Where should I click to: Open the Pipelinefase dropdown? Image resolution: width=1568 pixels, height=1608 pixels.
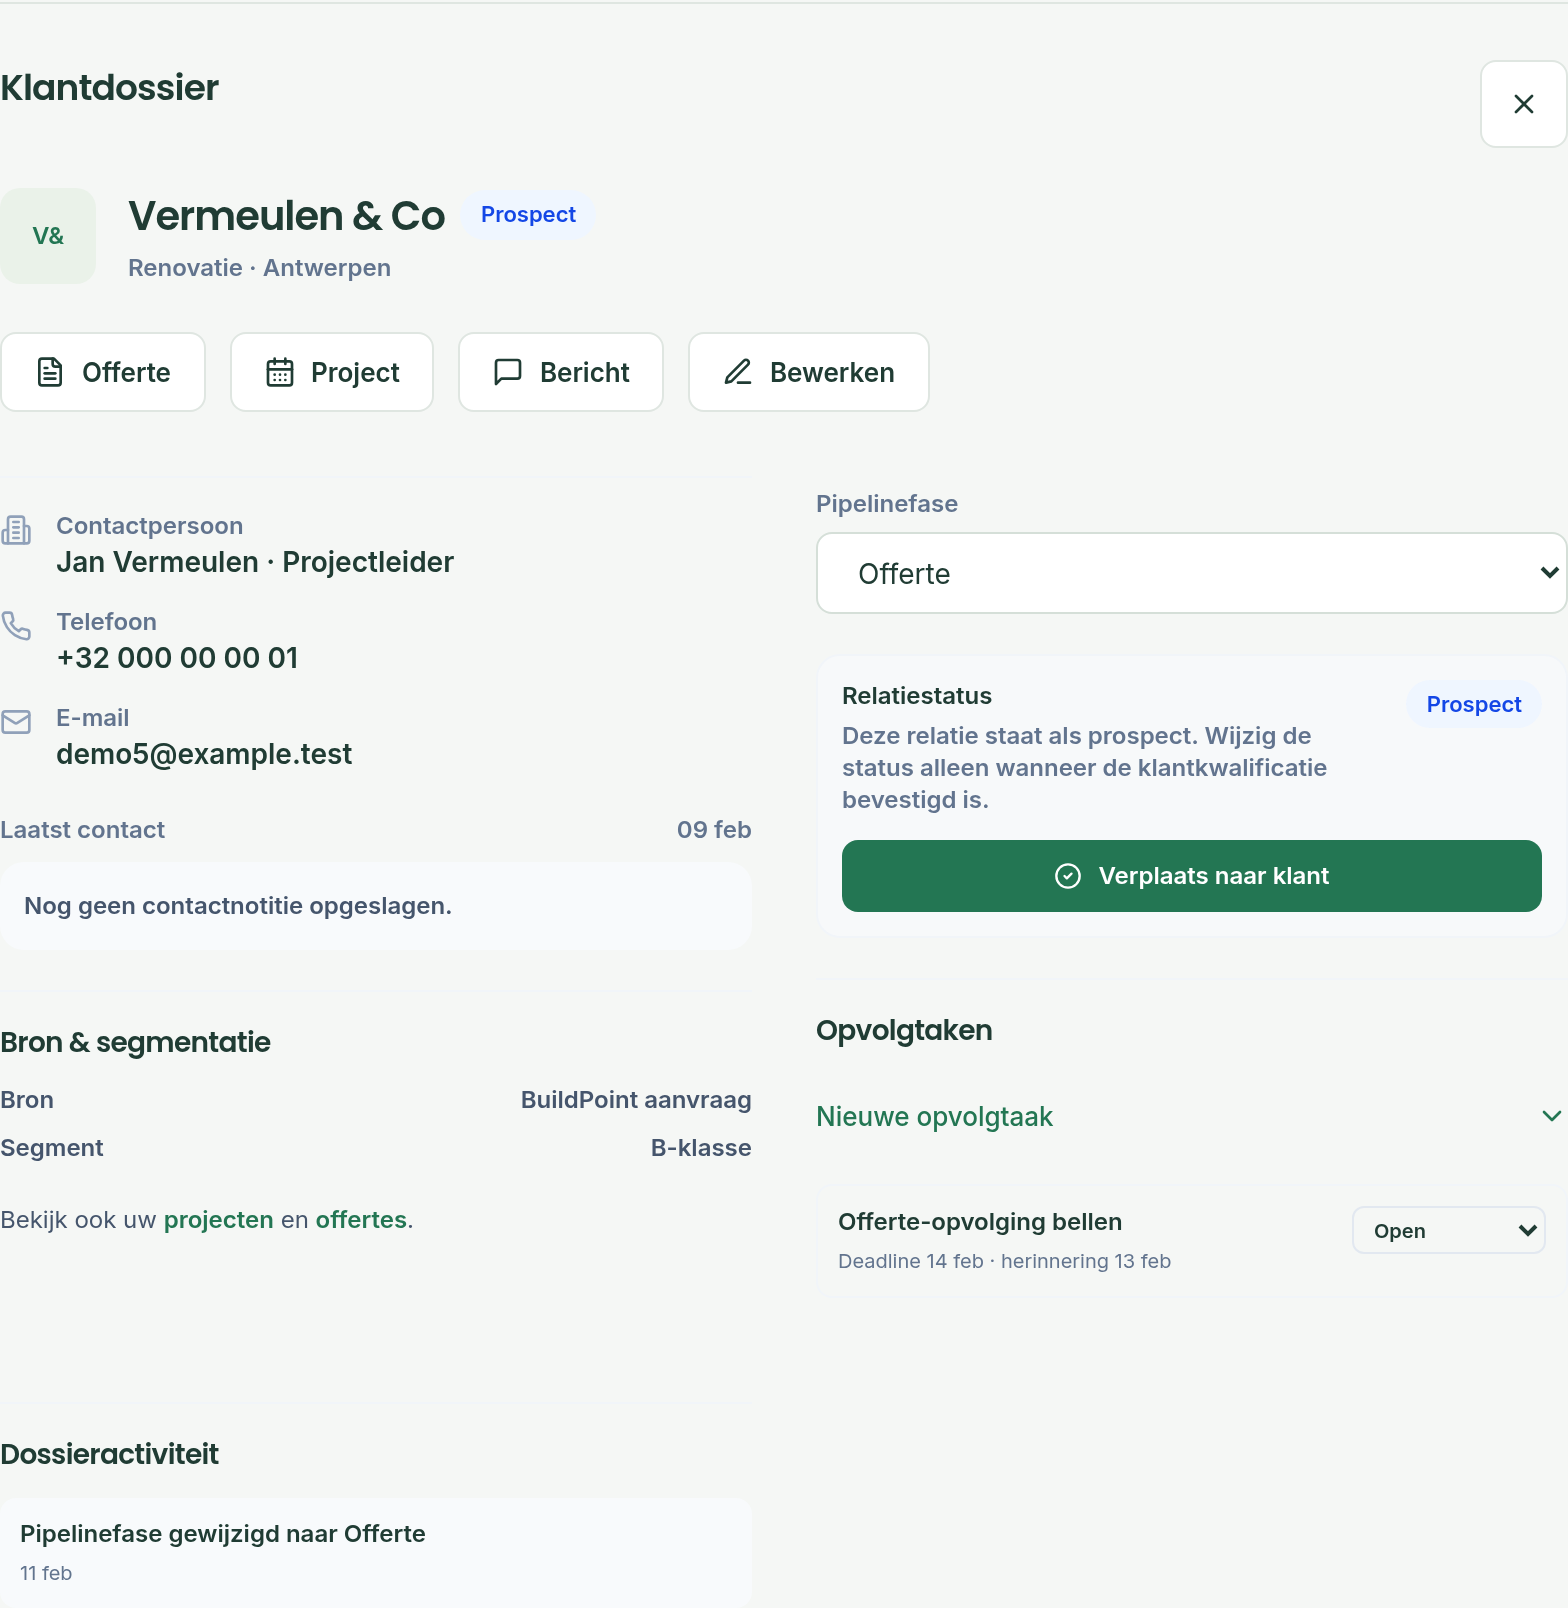click(x=1191, y=573)
